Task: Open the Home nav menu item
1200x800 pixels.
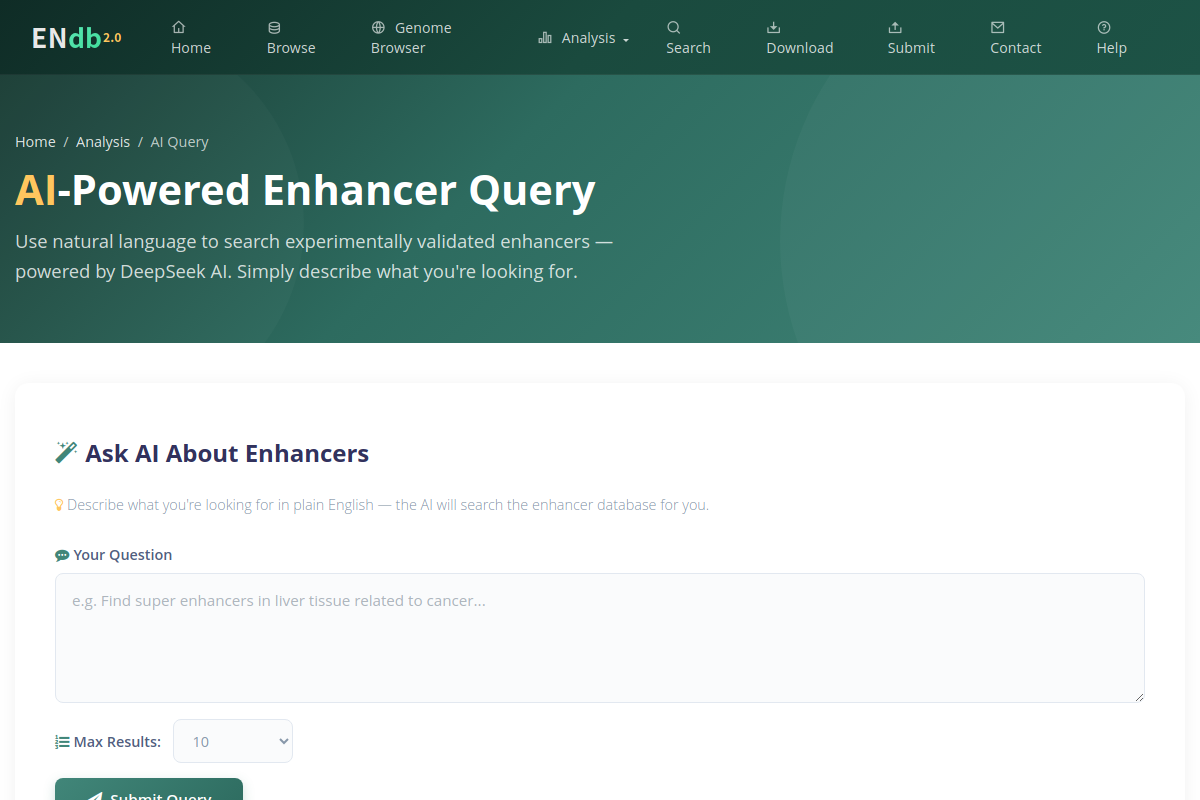Action: tap(191, 38)
